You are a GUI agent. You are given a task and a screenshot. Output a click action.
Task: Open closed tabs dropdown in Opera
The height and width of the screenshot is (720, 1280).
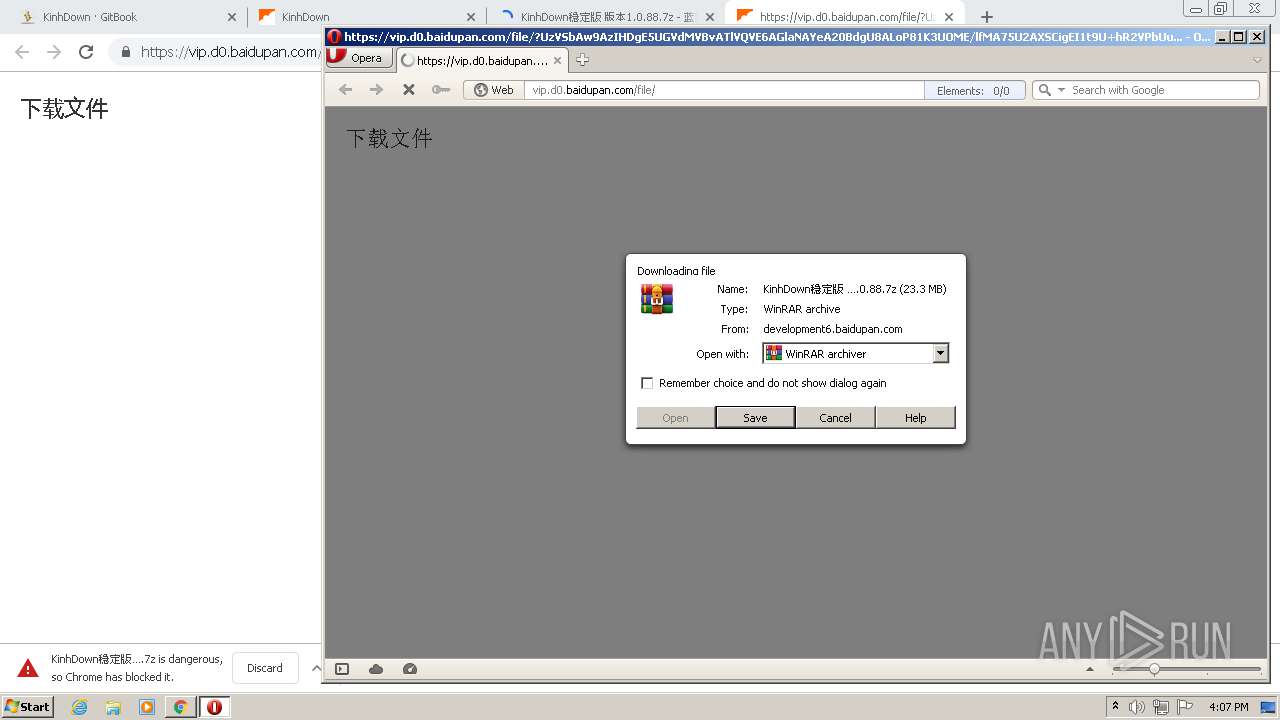[1257, 60]
